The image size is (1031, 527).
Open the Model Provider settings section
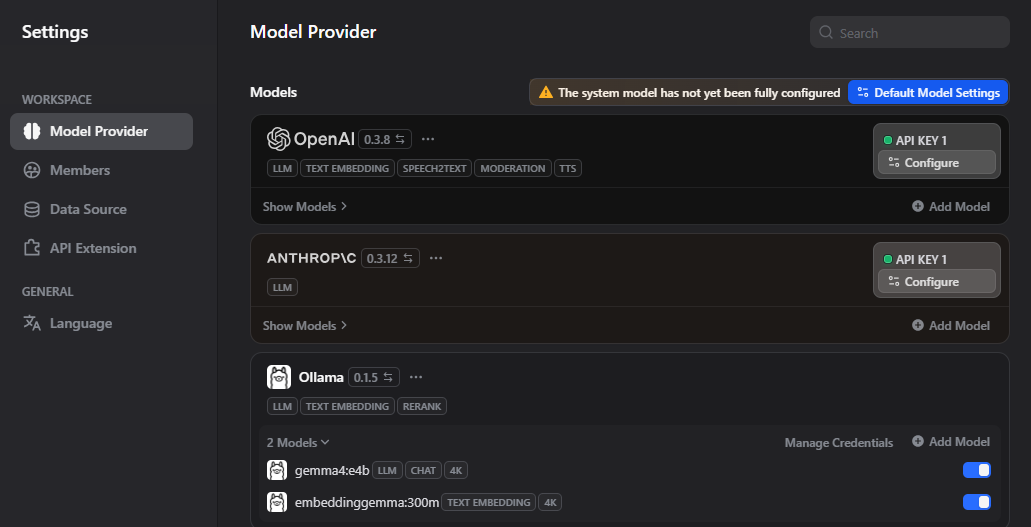(x=101, y=132)
